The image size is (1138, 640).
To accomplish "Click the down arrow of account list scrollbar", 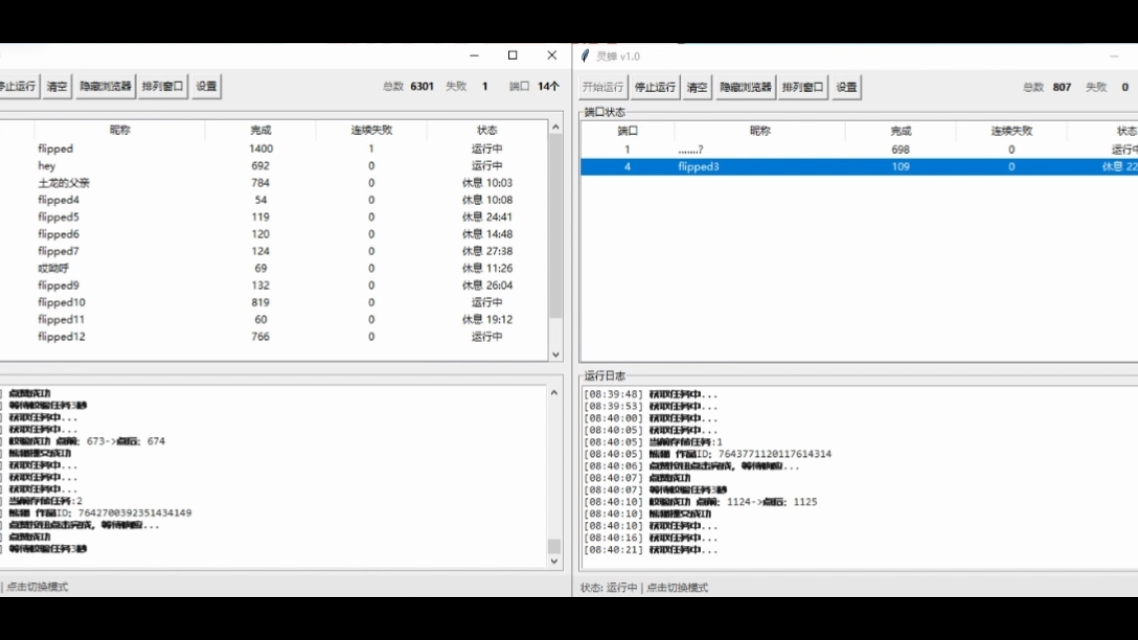I will 556,354.
